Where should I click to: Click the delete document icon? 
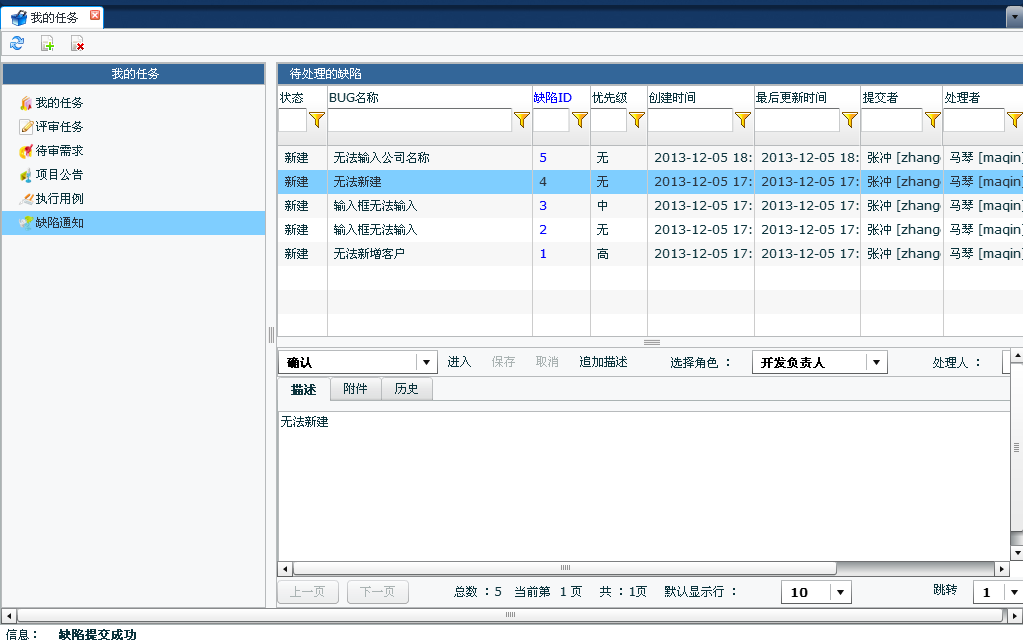tap(77, 43)
